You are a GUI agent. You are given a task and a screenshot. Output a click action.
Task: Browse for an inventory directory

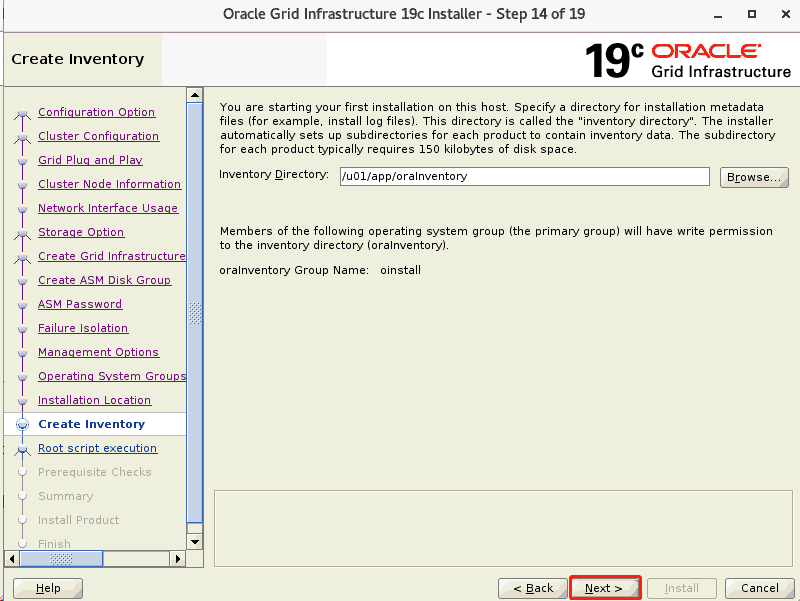pyautogui.click(x=754, y=177)
